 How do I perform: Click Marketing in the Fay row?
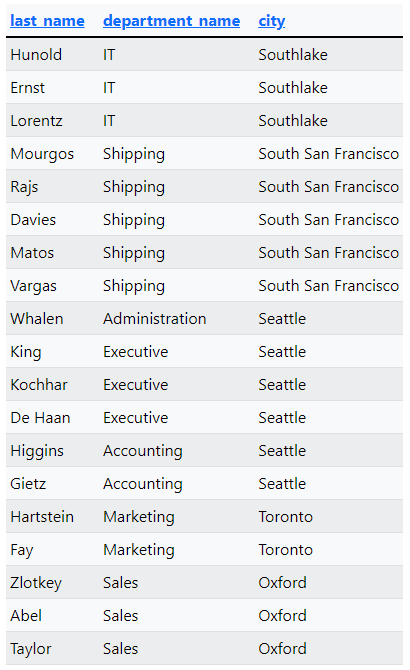[139, 550]
